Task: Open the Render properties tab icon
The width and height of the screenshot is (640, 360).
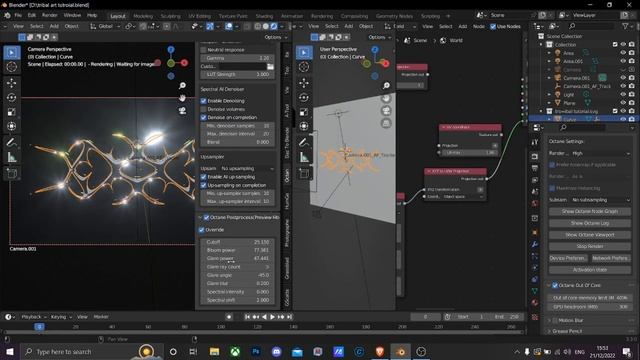Action: (535, 156)
